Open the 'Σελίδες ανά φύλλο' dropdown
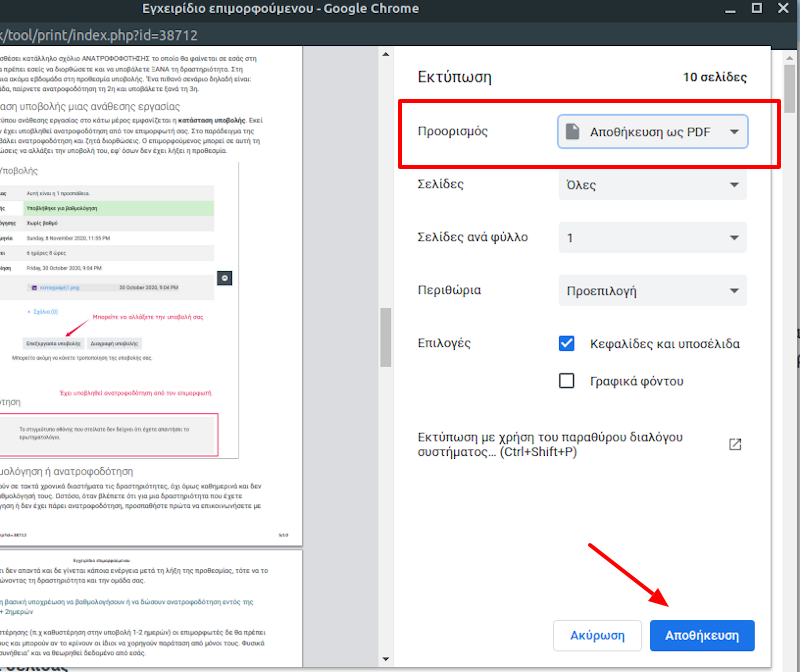The width and height of the screenshot is (800, 672). [x=652, y=238]
